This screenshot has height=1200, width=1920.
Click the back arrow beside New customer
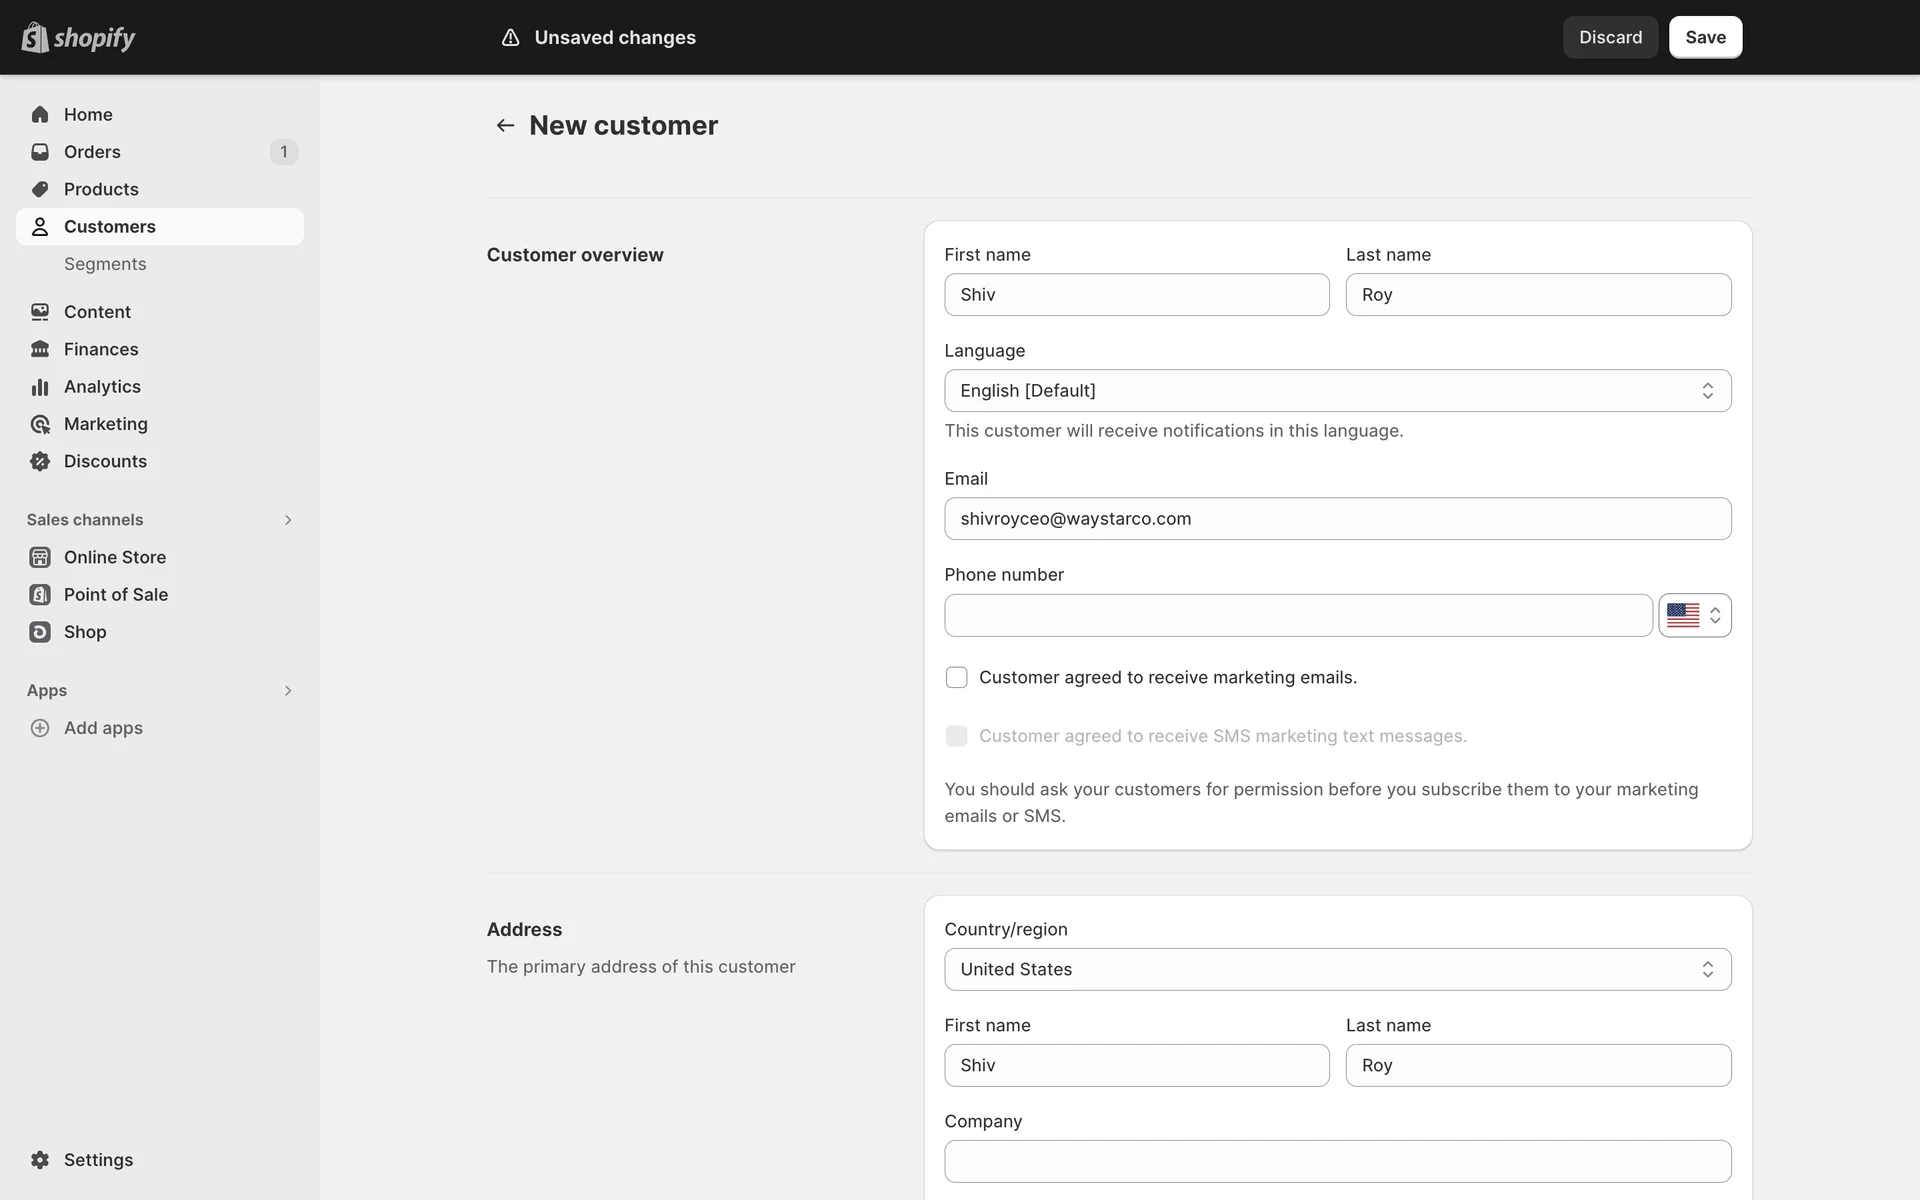505,125
